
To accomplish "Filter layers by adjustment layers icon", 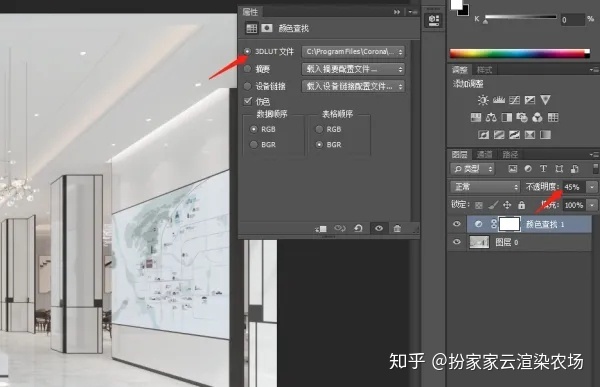I will click(528, 169).
